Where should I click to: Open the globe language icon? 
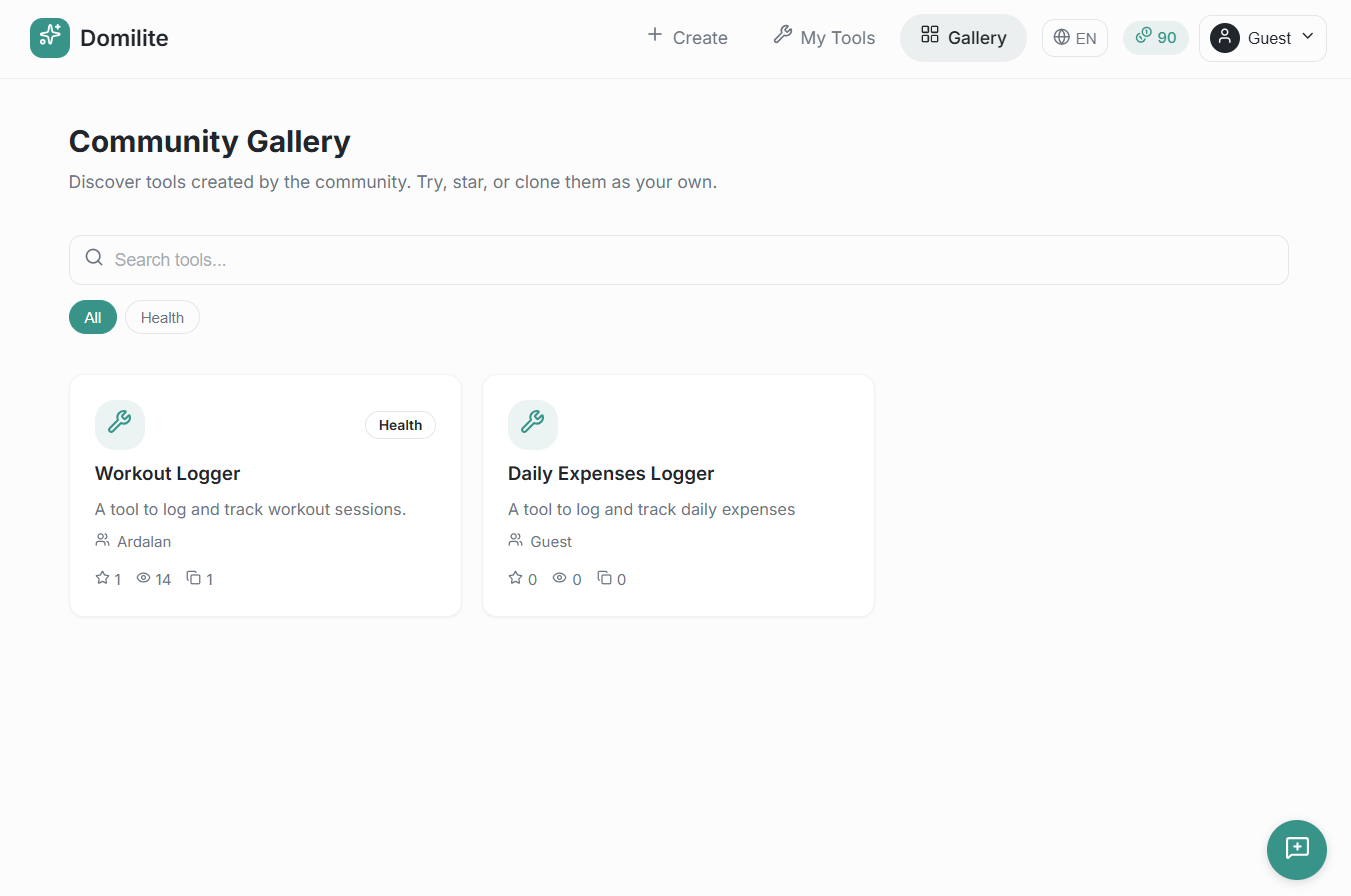(1062, 37)
